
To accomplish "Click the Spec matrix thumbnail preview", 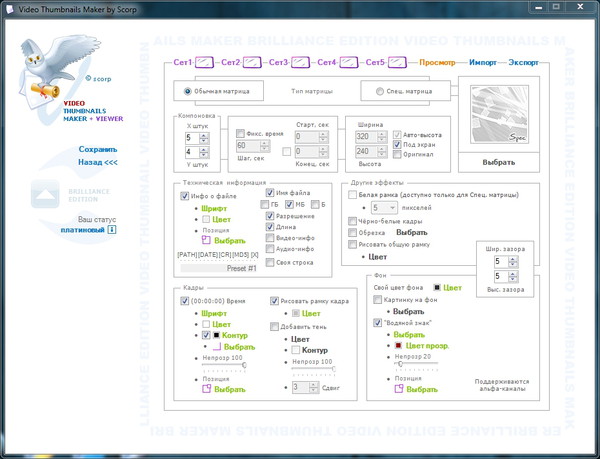I will point(498,114).
